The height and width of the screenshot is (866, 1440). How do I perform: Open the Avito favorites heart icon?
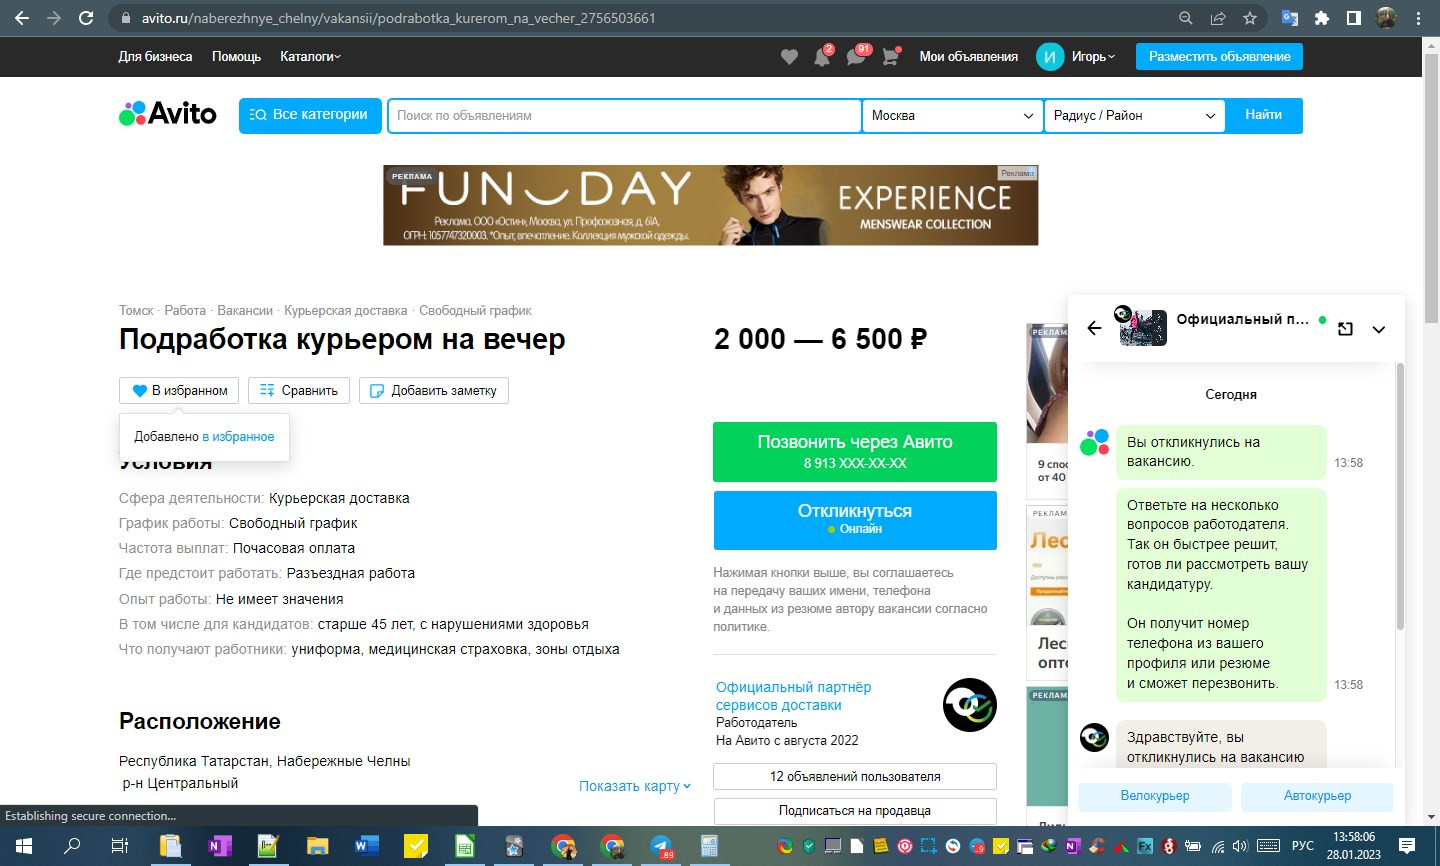(x=789, y=57)
